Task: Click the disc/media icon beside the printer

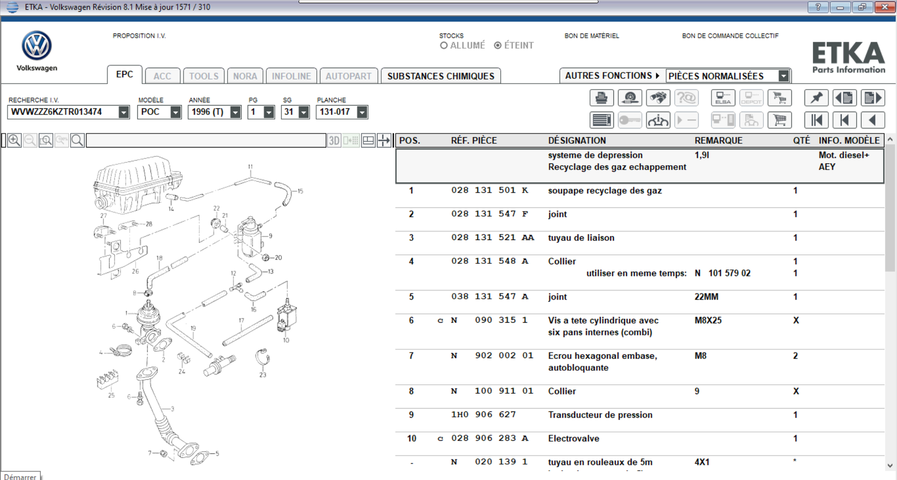Action: click(630, 98)
